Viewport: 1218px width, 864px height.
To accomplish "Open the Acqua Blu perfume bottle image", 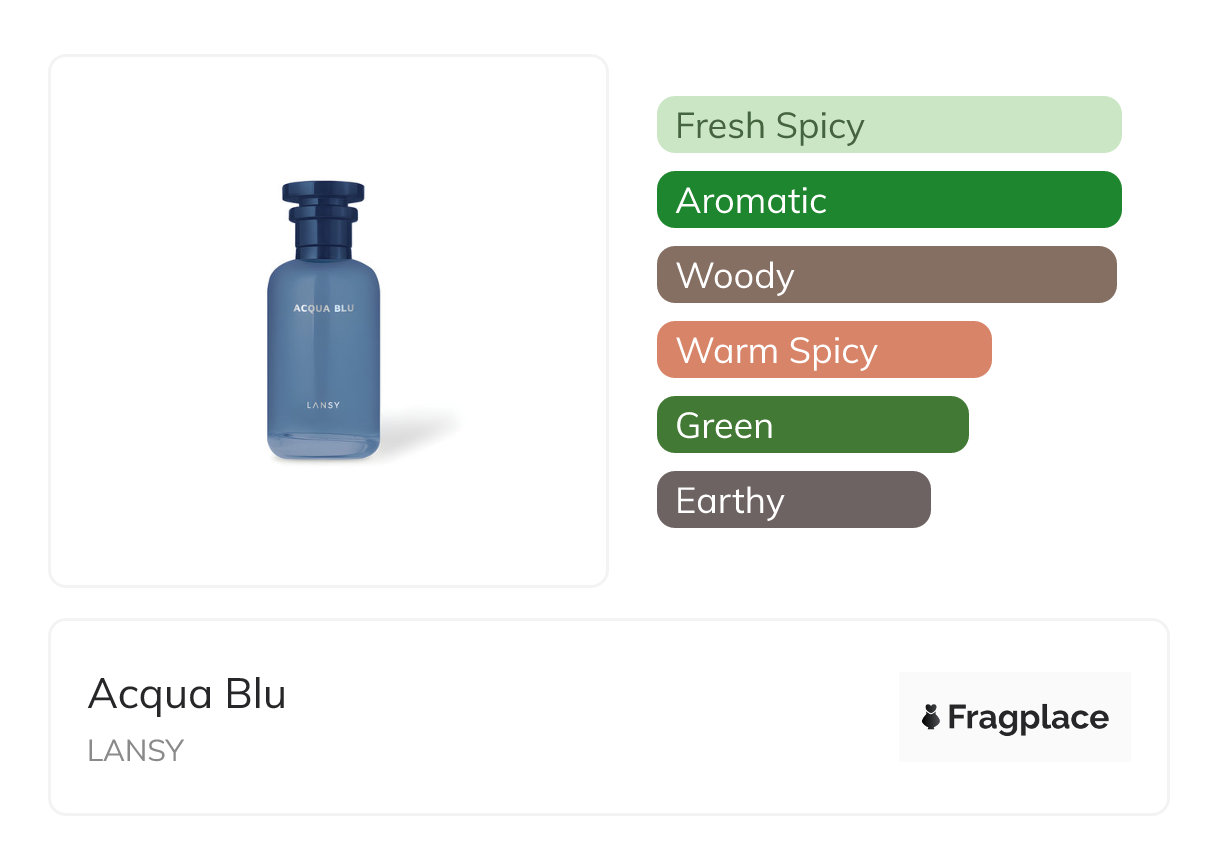I will (323, 330).
